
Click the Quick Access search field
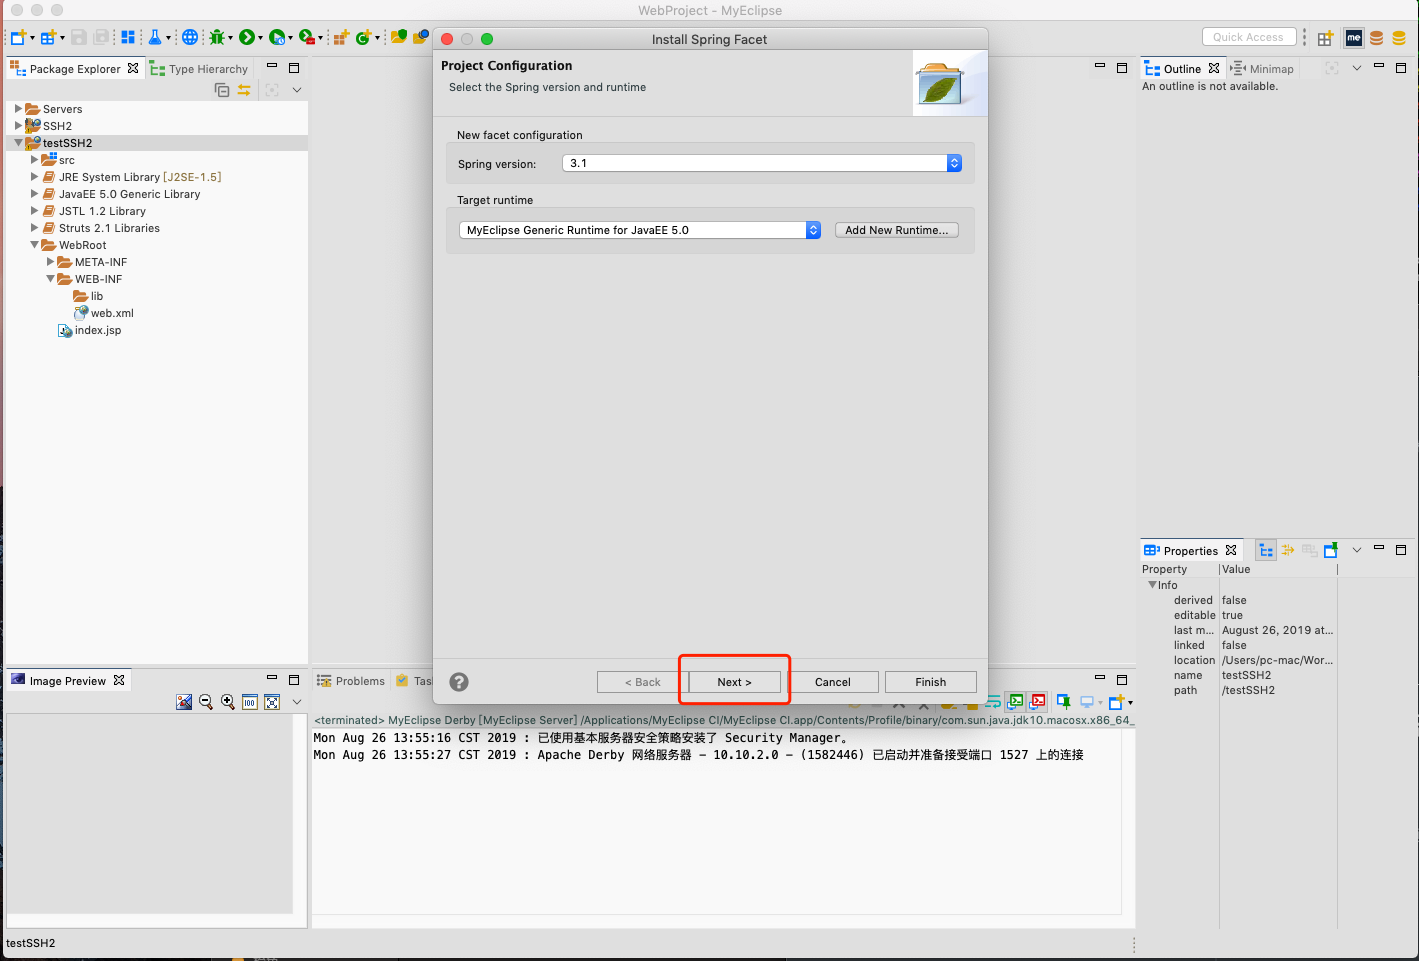1248,37
